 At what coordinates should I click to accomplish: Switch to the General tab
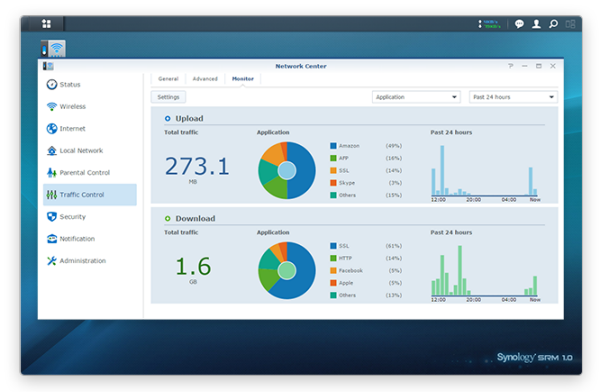(x=168, y=79)
